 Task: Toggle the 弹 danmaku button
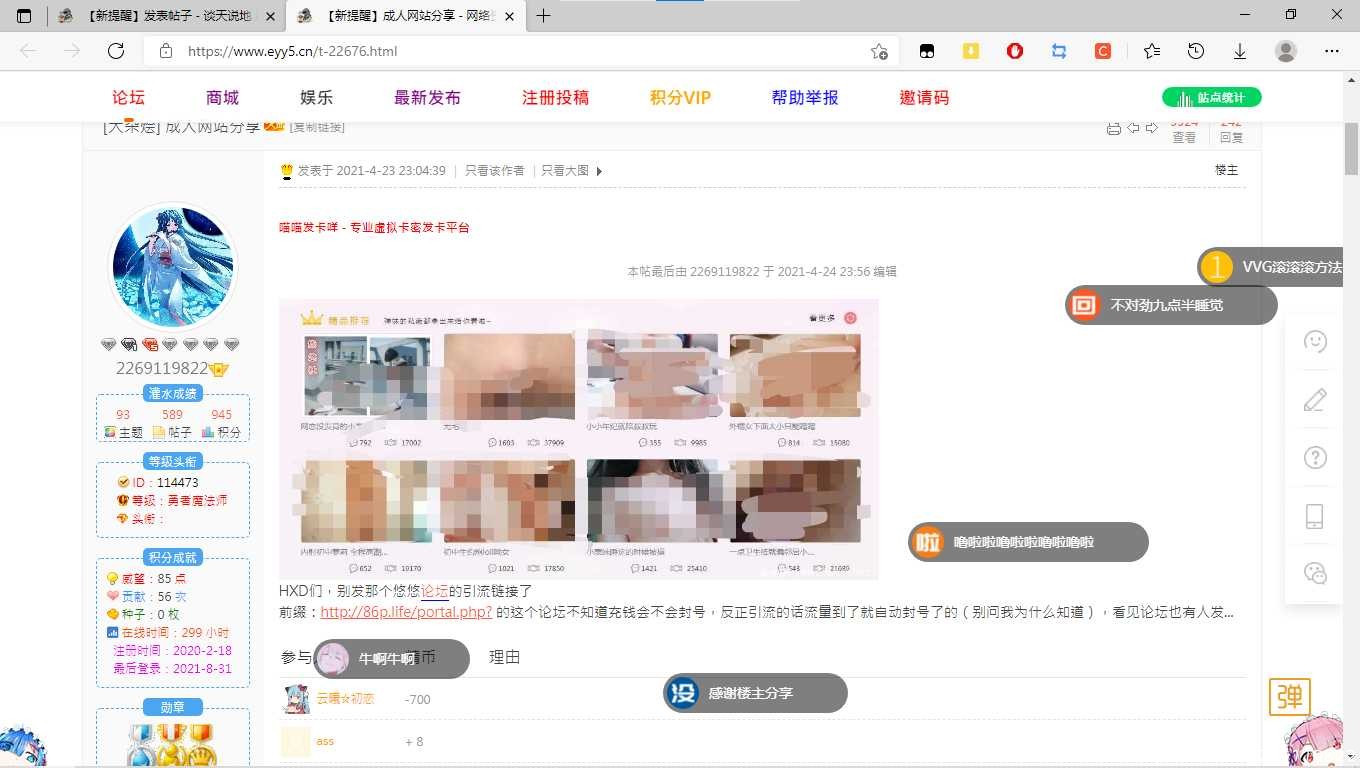pyautogui.click(x=1289, y=697)
